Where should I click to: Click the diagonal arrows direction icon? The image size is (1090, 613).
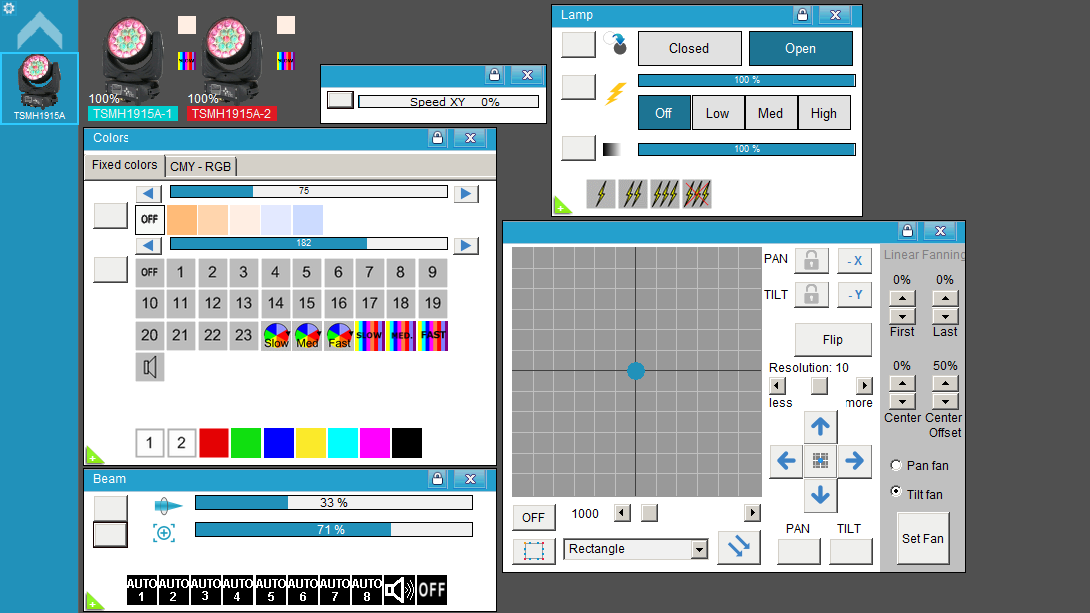pyautogui.click(x=738, y=547)
